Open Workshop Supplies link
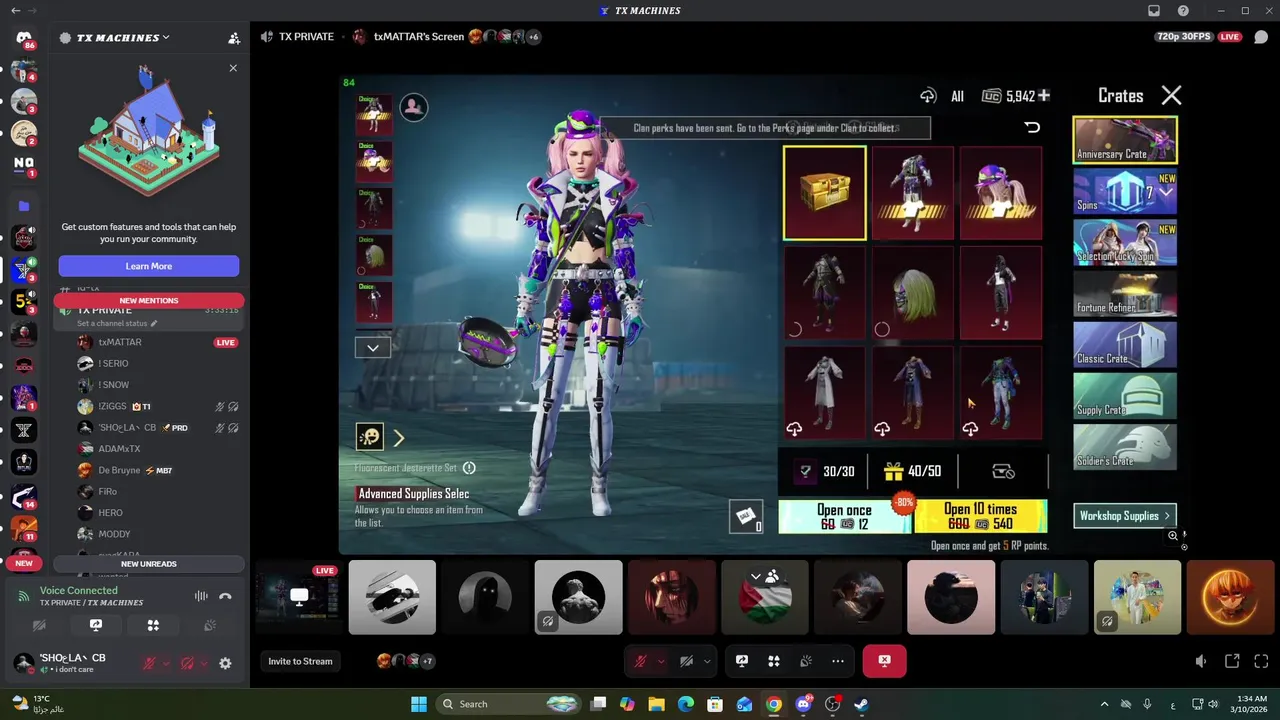The height and width of the screenshot is (720, 1280). point(1125,516)
